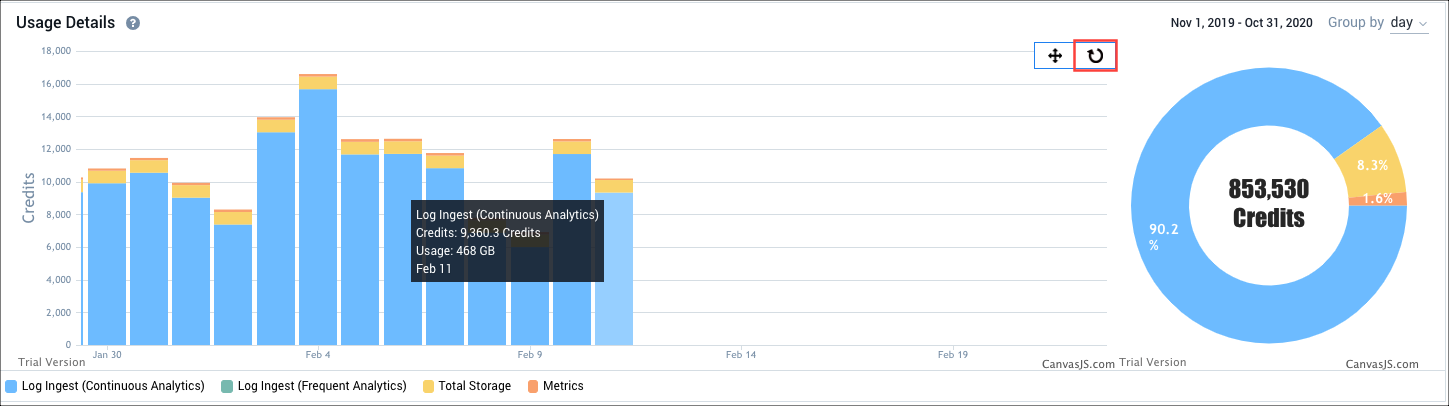Click the 1.6% orange donut slice

pos(1382,198)
